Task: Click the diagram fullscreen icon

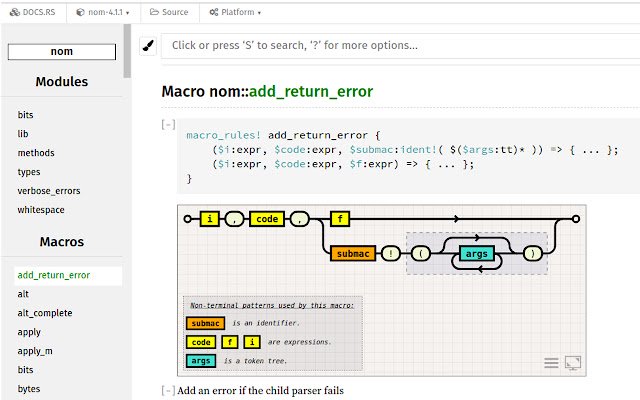Action: pyautogui.click(x=573, y=362)
